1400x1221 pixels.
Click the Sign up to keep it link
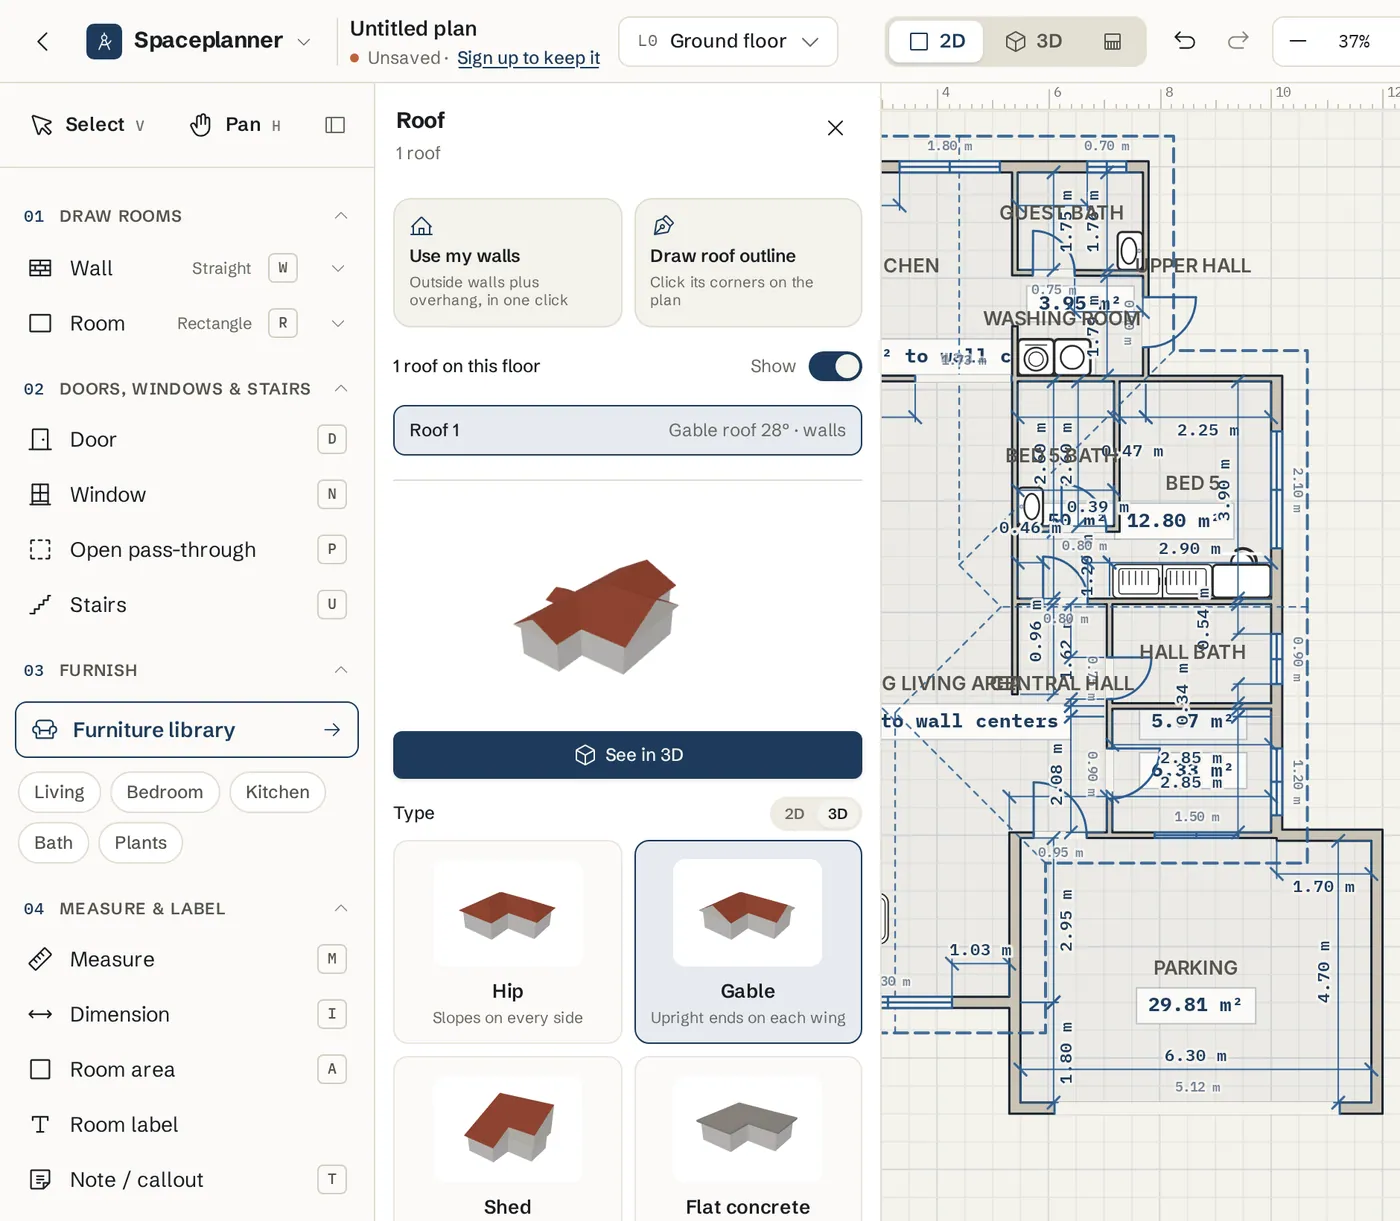pos(528,58)
